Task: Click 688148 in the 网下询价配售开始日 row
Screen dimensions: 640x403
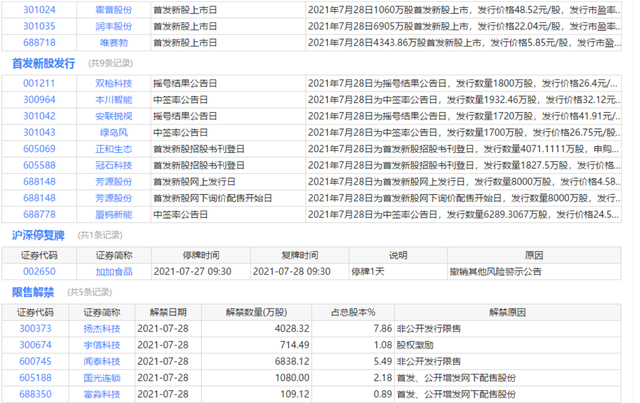Action: (39, 198)
